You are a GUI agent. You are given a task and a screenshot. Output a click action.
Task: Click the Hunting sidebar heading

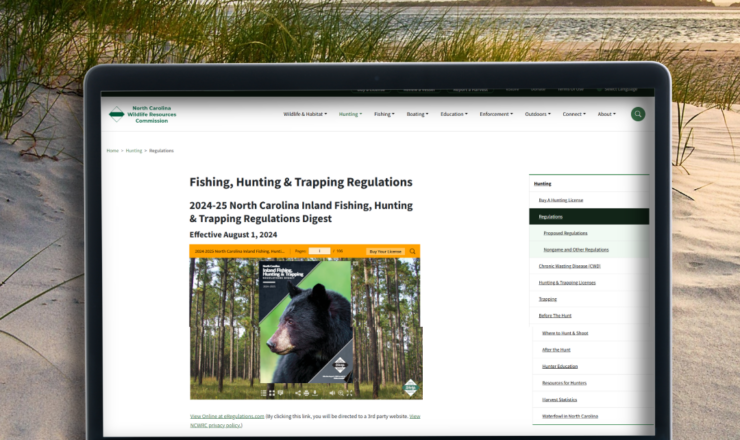tap(542, 184)
